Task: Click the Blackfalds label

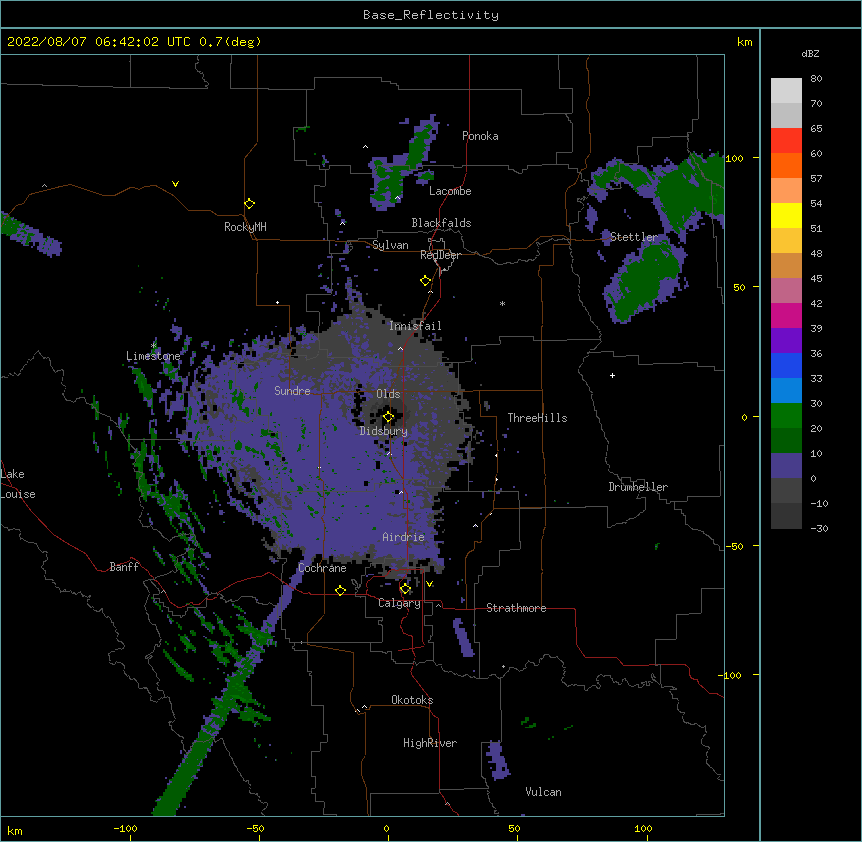Action: point(441,223)
